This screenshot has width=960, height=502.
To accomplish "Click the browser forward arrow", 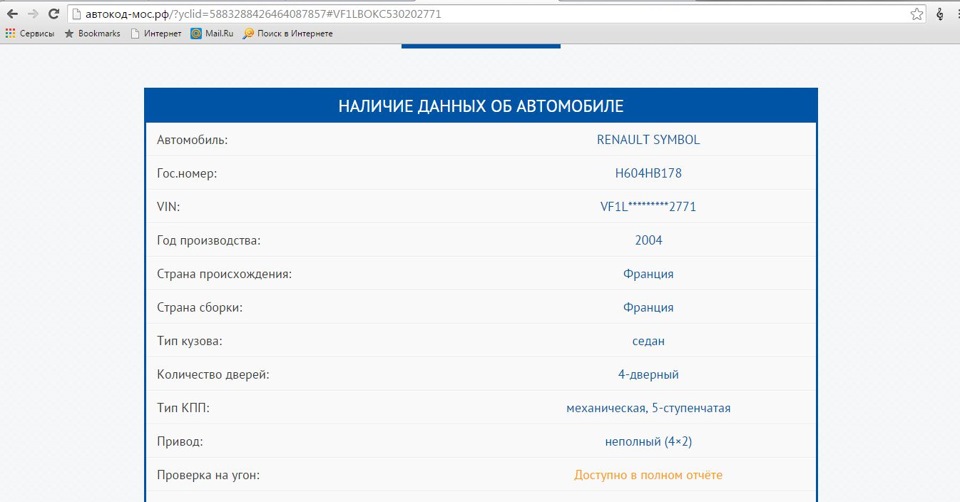I will (x=32, y=13).
